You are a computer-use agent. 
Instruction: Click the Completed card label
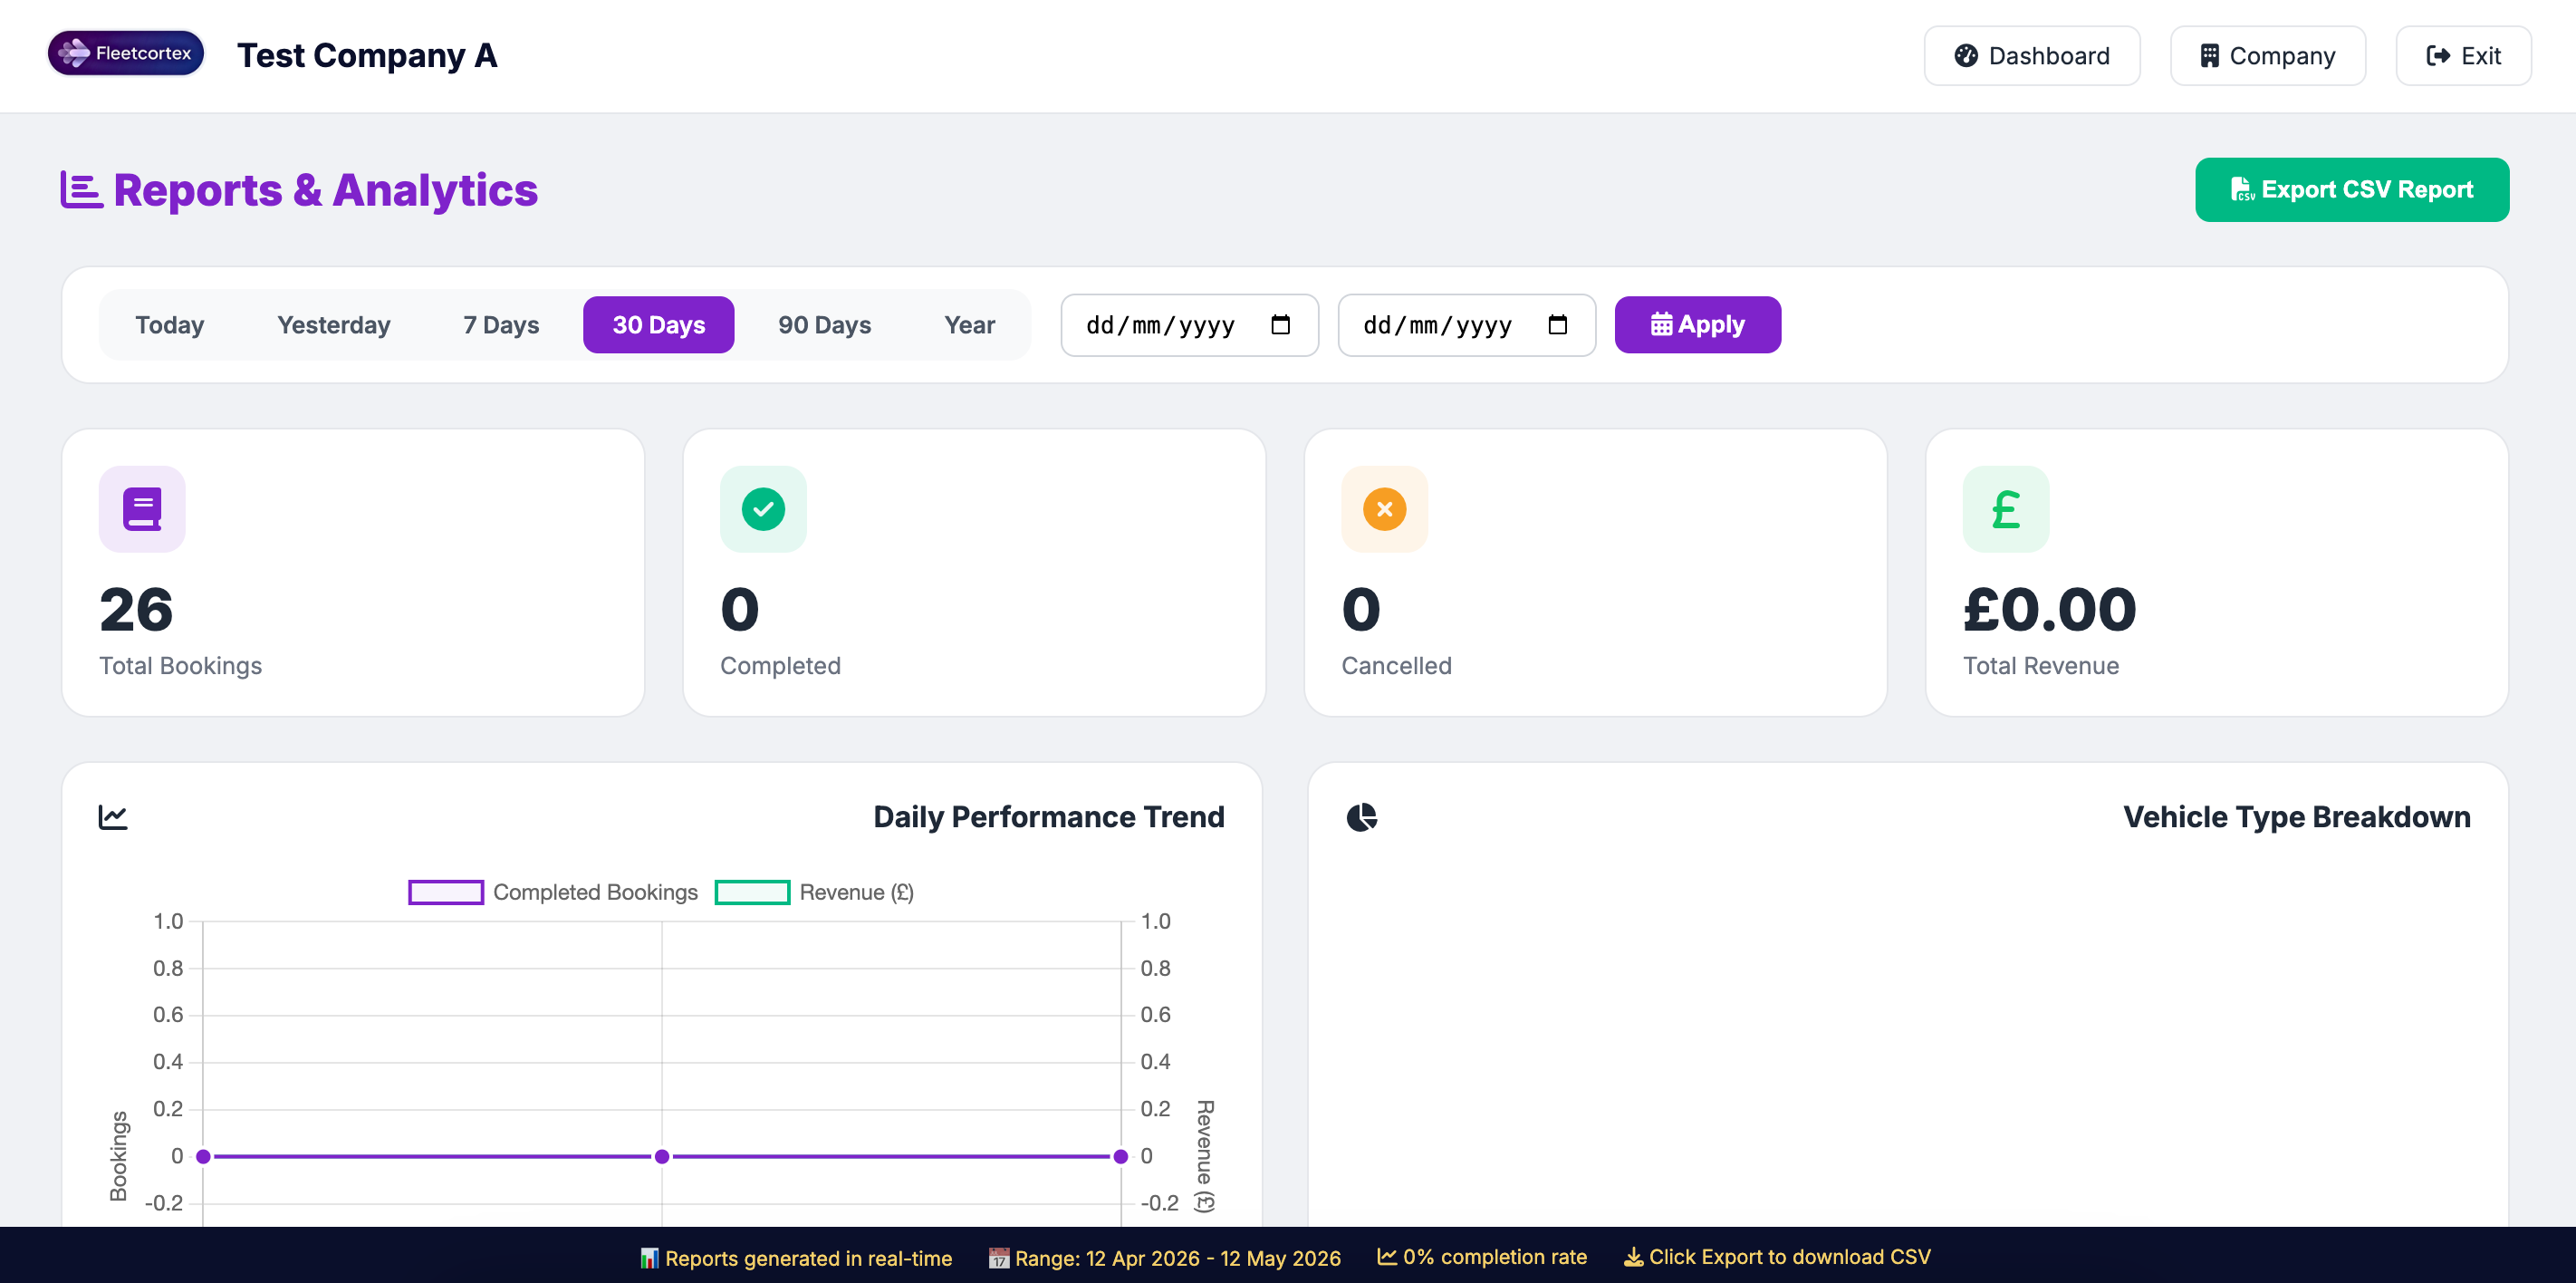(780, 666)
